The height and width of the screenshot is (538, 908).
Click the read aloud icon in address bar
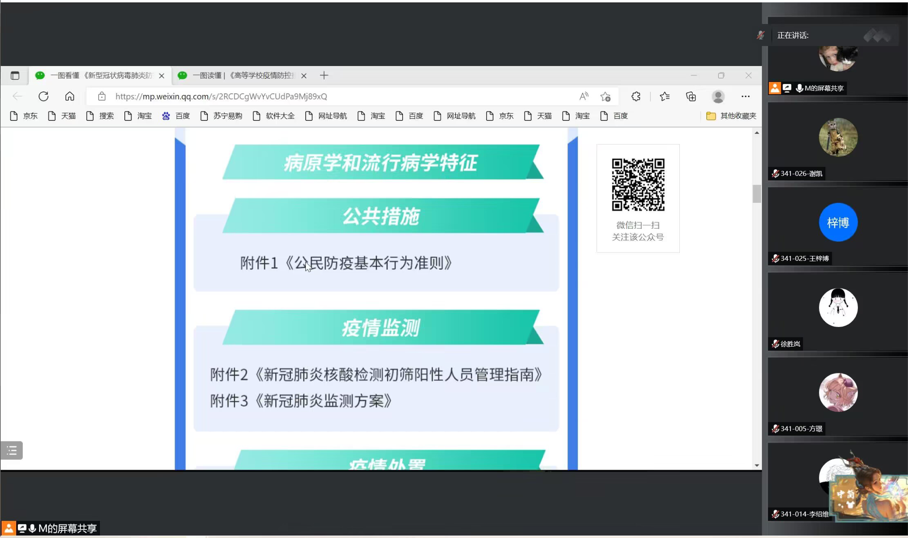click(x=584, y=97)
